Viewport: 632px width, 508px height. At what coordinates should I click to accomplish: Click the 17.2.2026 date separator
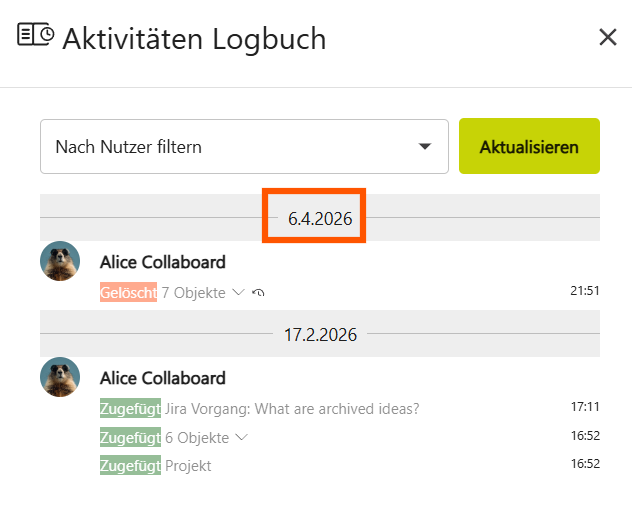320,334
